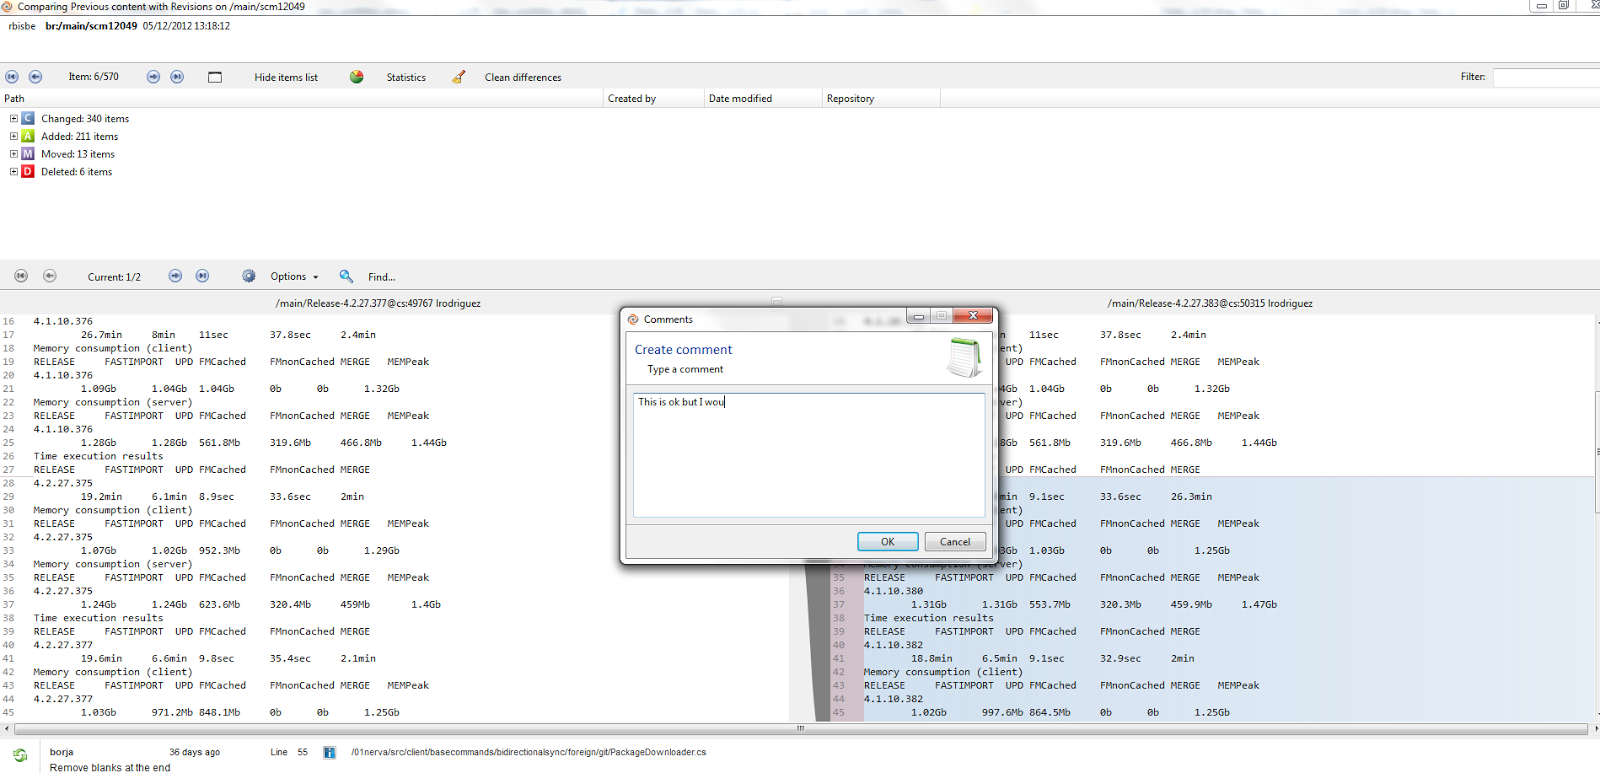1600x773 pixels.
Task: Click the Options gear icon
Action: point(249,276)
